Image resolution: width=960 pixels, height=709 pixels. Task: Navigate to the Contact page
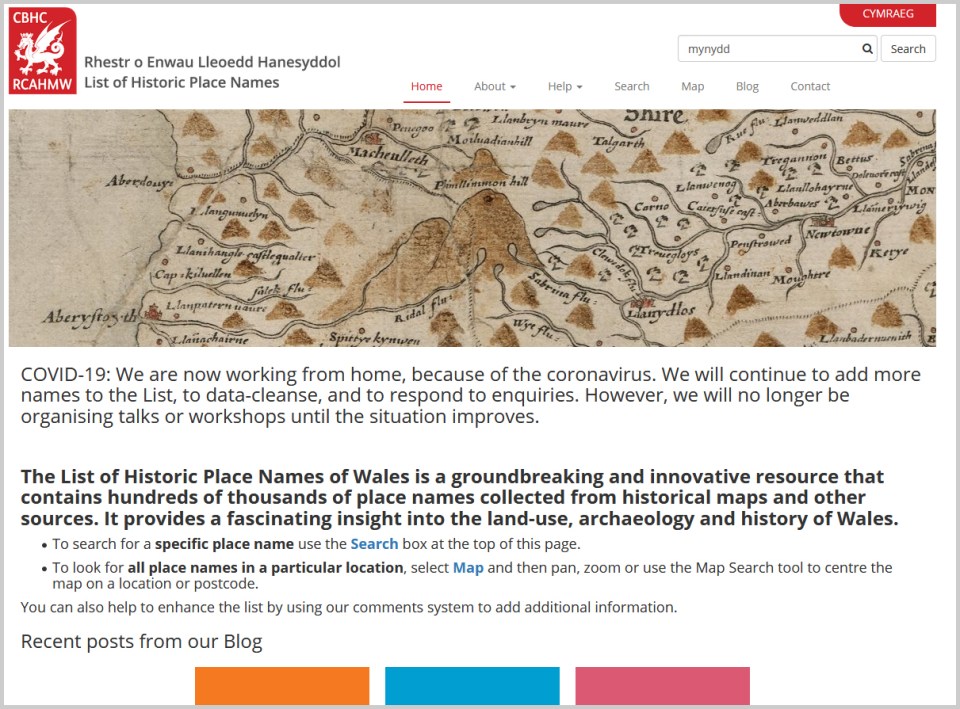coord(810,86)
